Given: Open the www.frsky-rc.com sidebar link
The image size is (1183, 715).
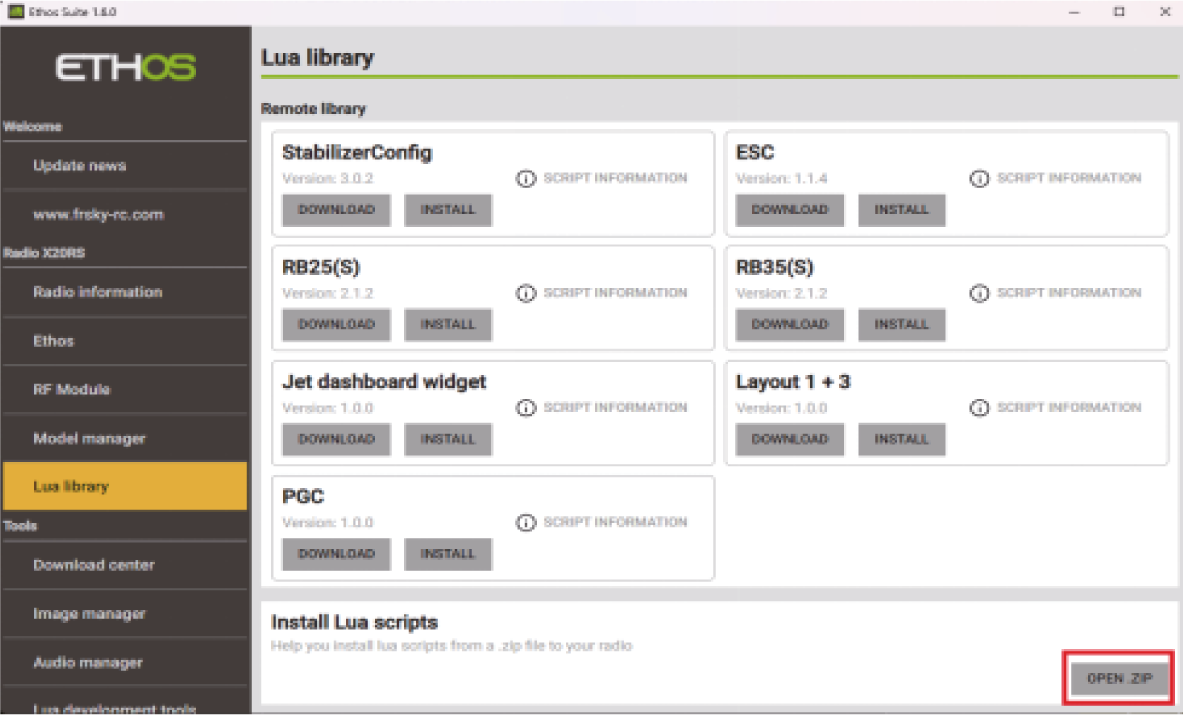Looking at the screenshot, I should click(97, 214).
